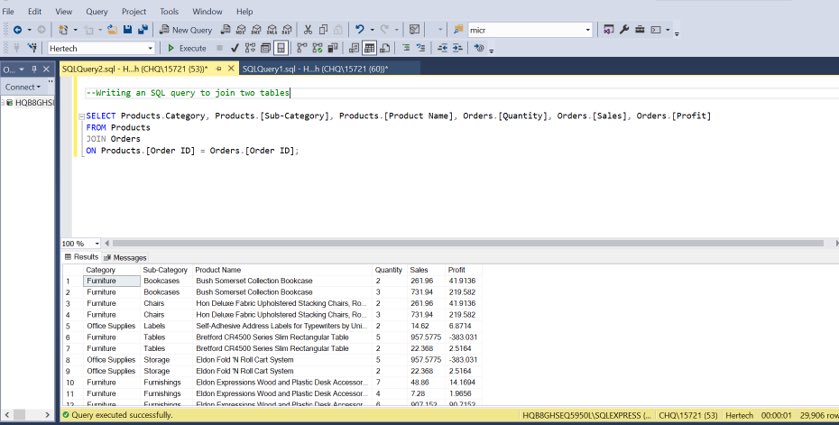Click the Object Explorer scroll-right arrow
This screenshot has width=839, height=425.
coord(47,415)
